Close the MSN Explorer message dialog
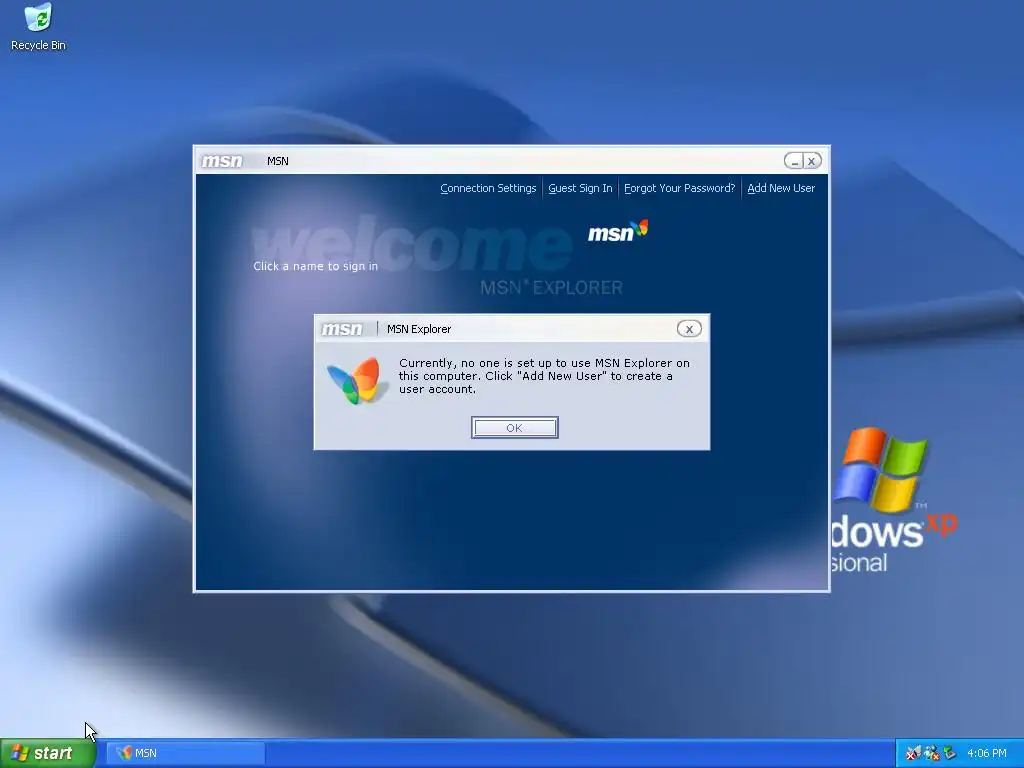1024x768 pixels. (x=689, y=329)
